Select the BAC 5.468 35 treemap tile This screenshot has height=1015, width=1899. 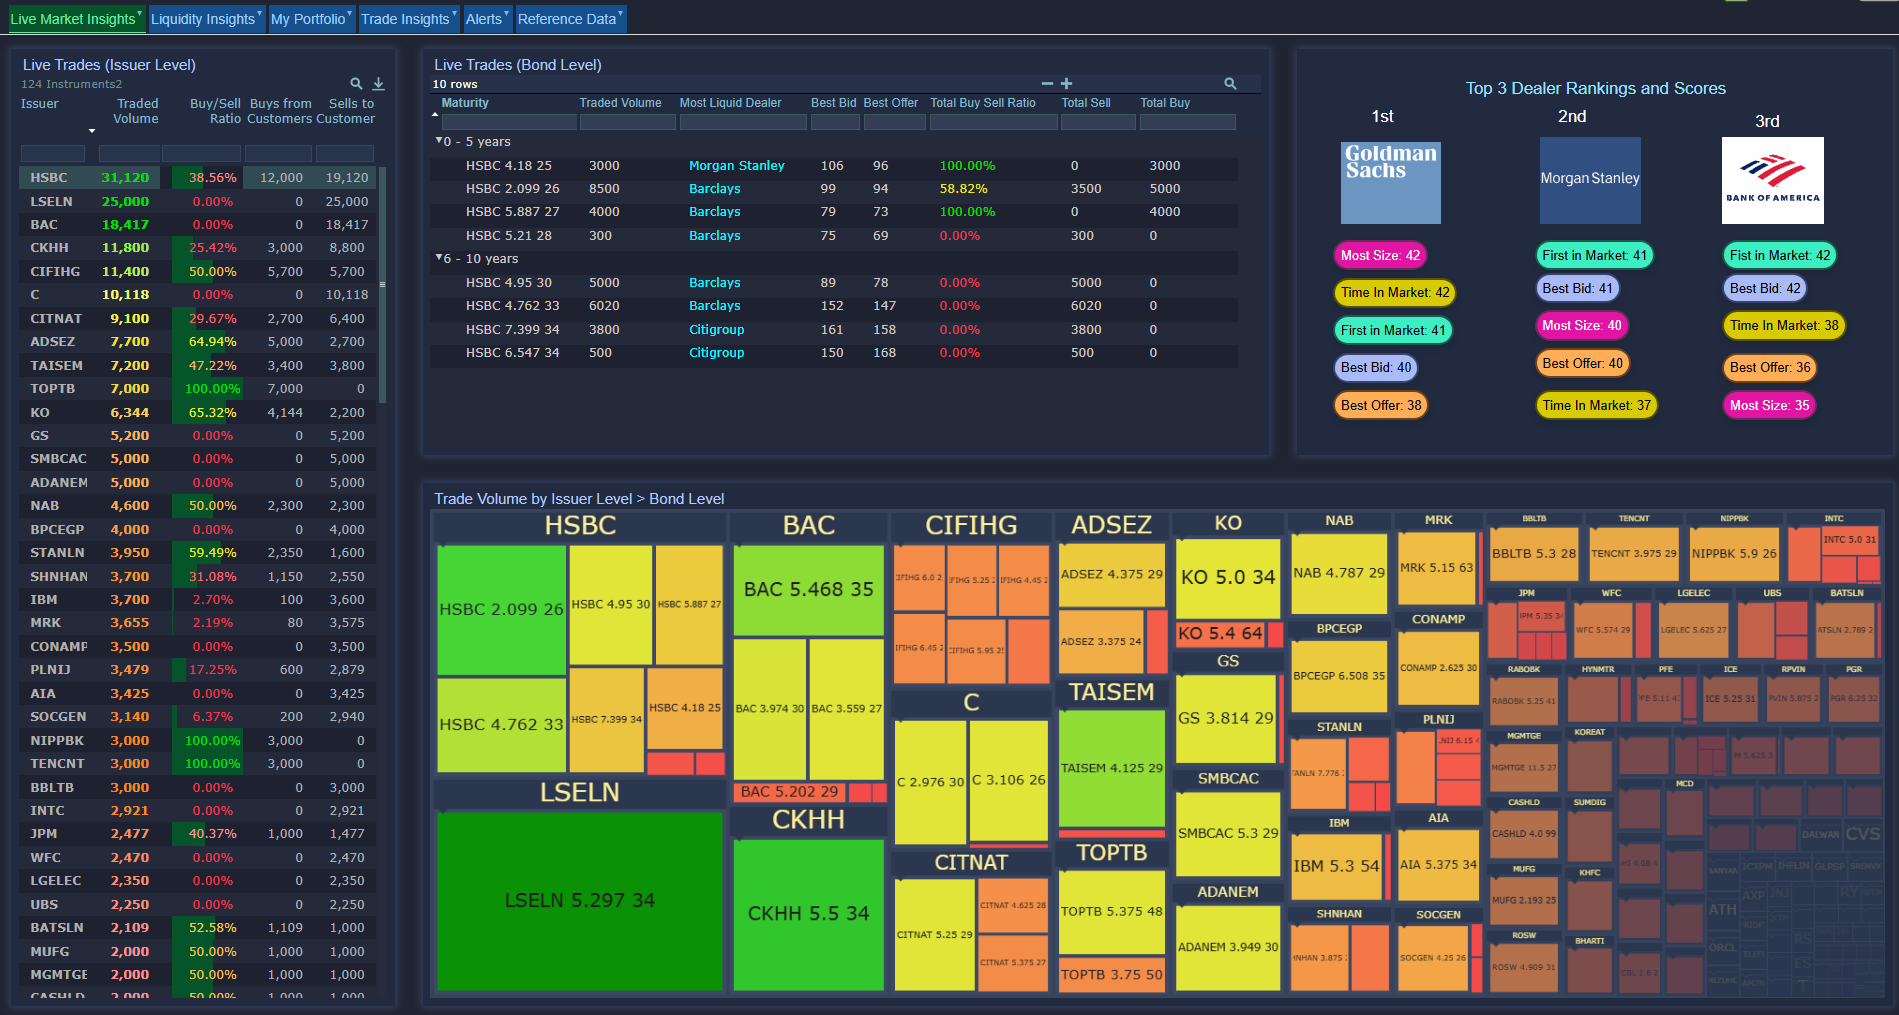pos(808,589)
